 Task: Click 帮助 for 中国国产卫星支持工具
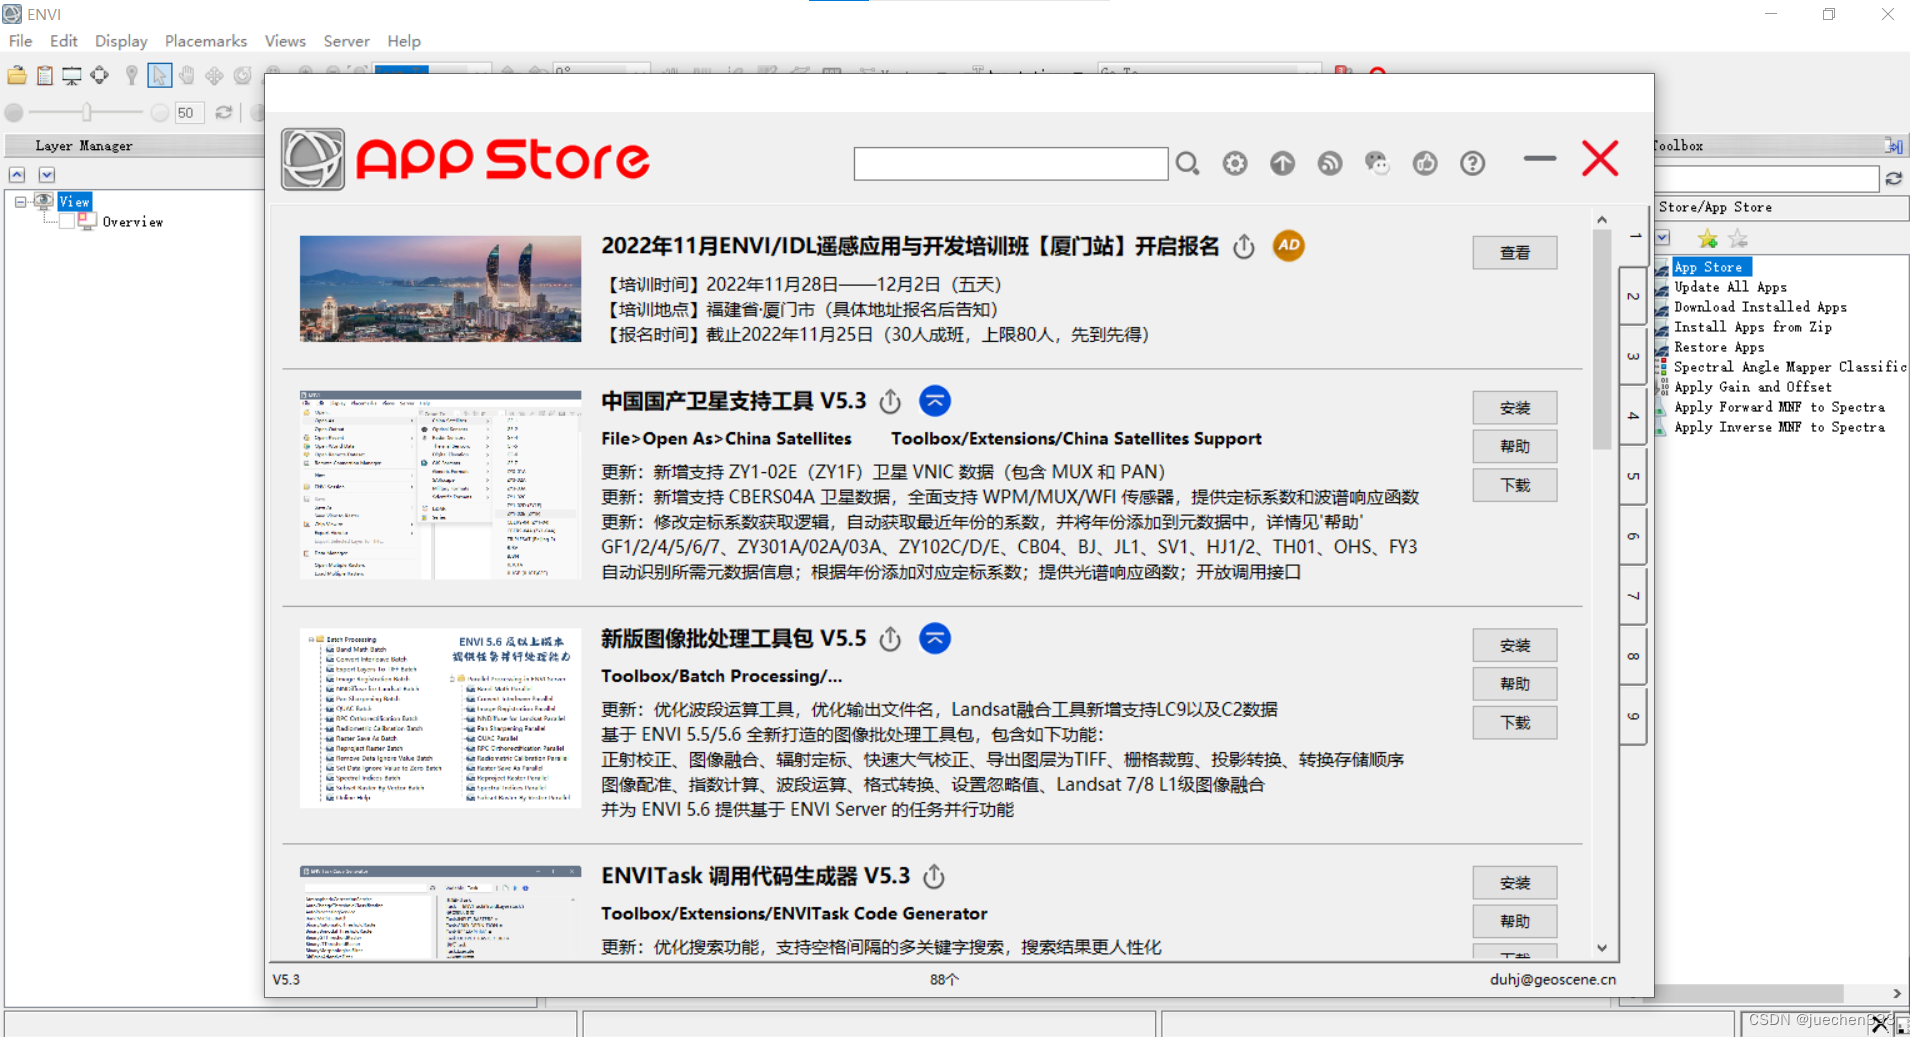[1514, 446]
